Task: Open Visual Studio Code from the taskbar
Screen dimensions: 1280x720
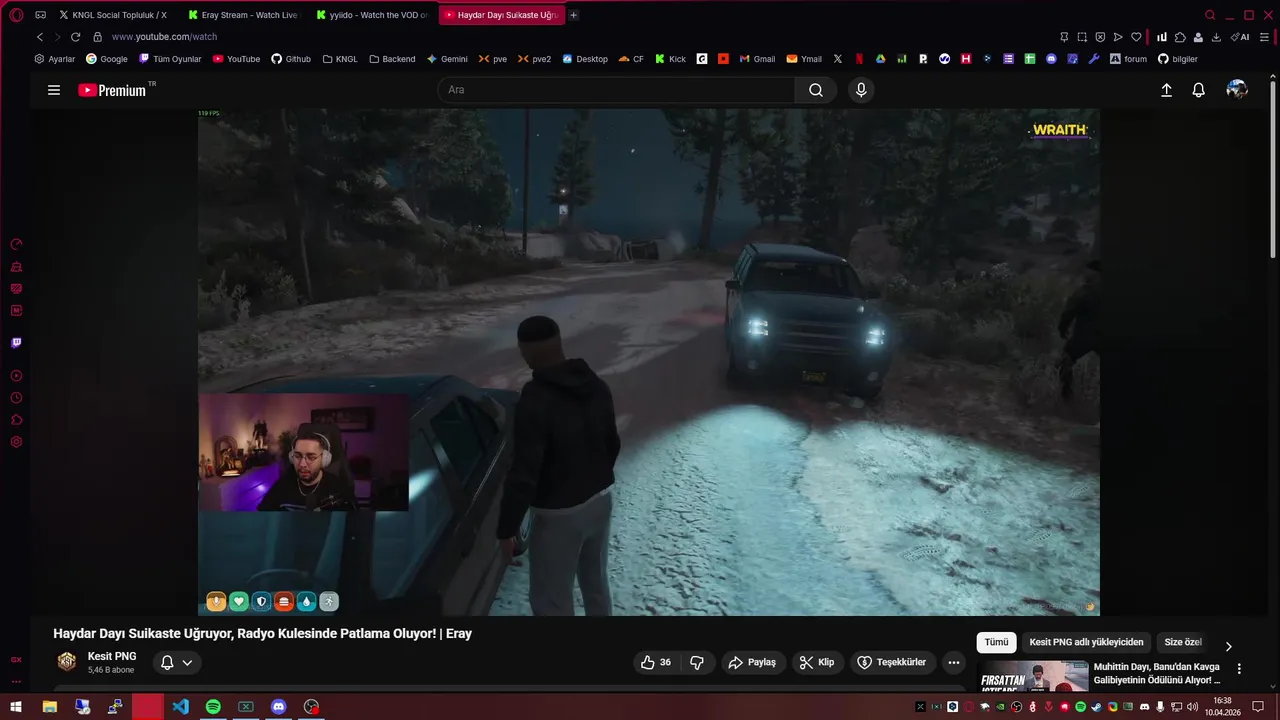Action: coord(180,707)
